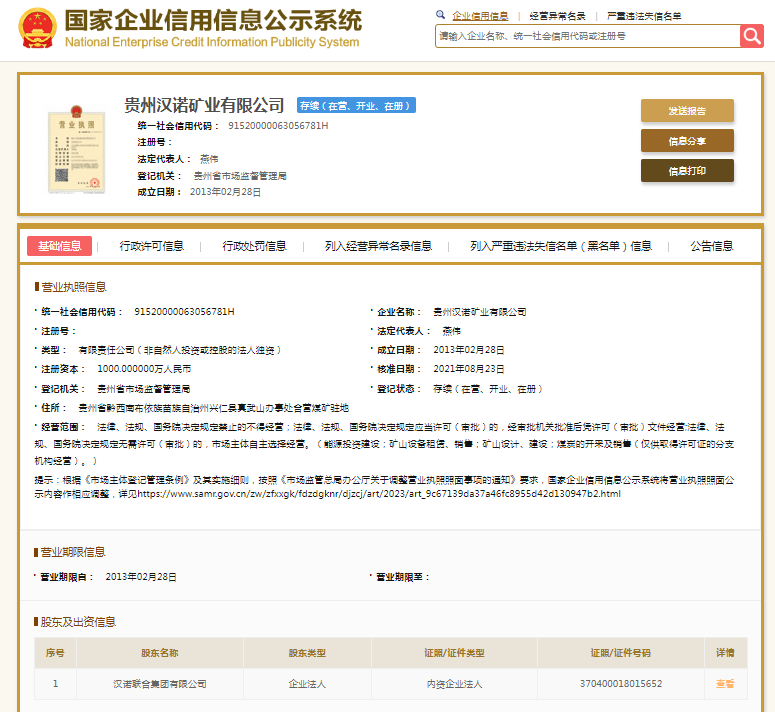This screenshot has height=712, width=775.
Task: Click small magnifier icon beside 企业信用信息
Action: (x=440, y=15)
